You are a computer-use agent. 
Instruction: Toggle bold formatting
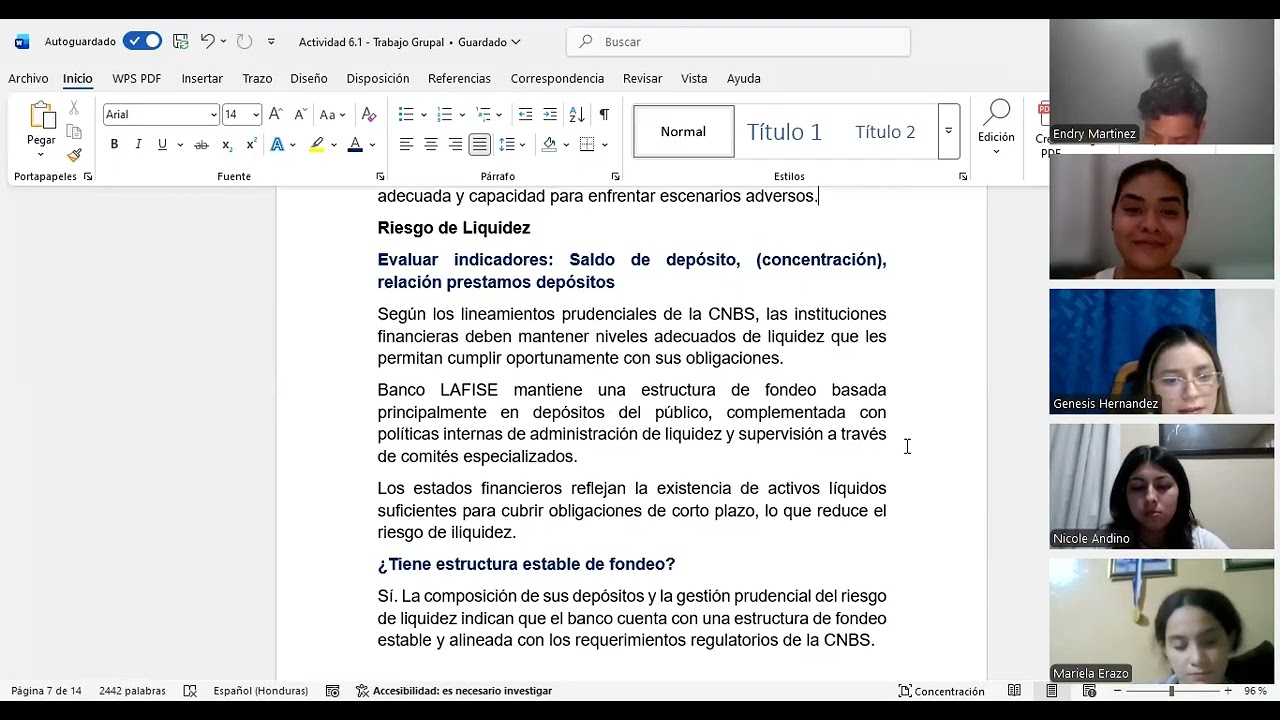point(114,145)
